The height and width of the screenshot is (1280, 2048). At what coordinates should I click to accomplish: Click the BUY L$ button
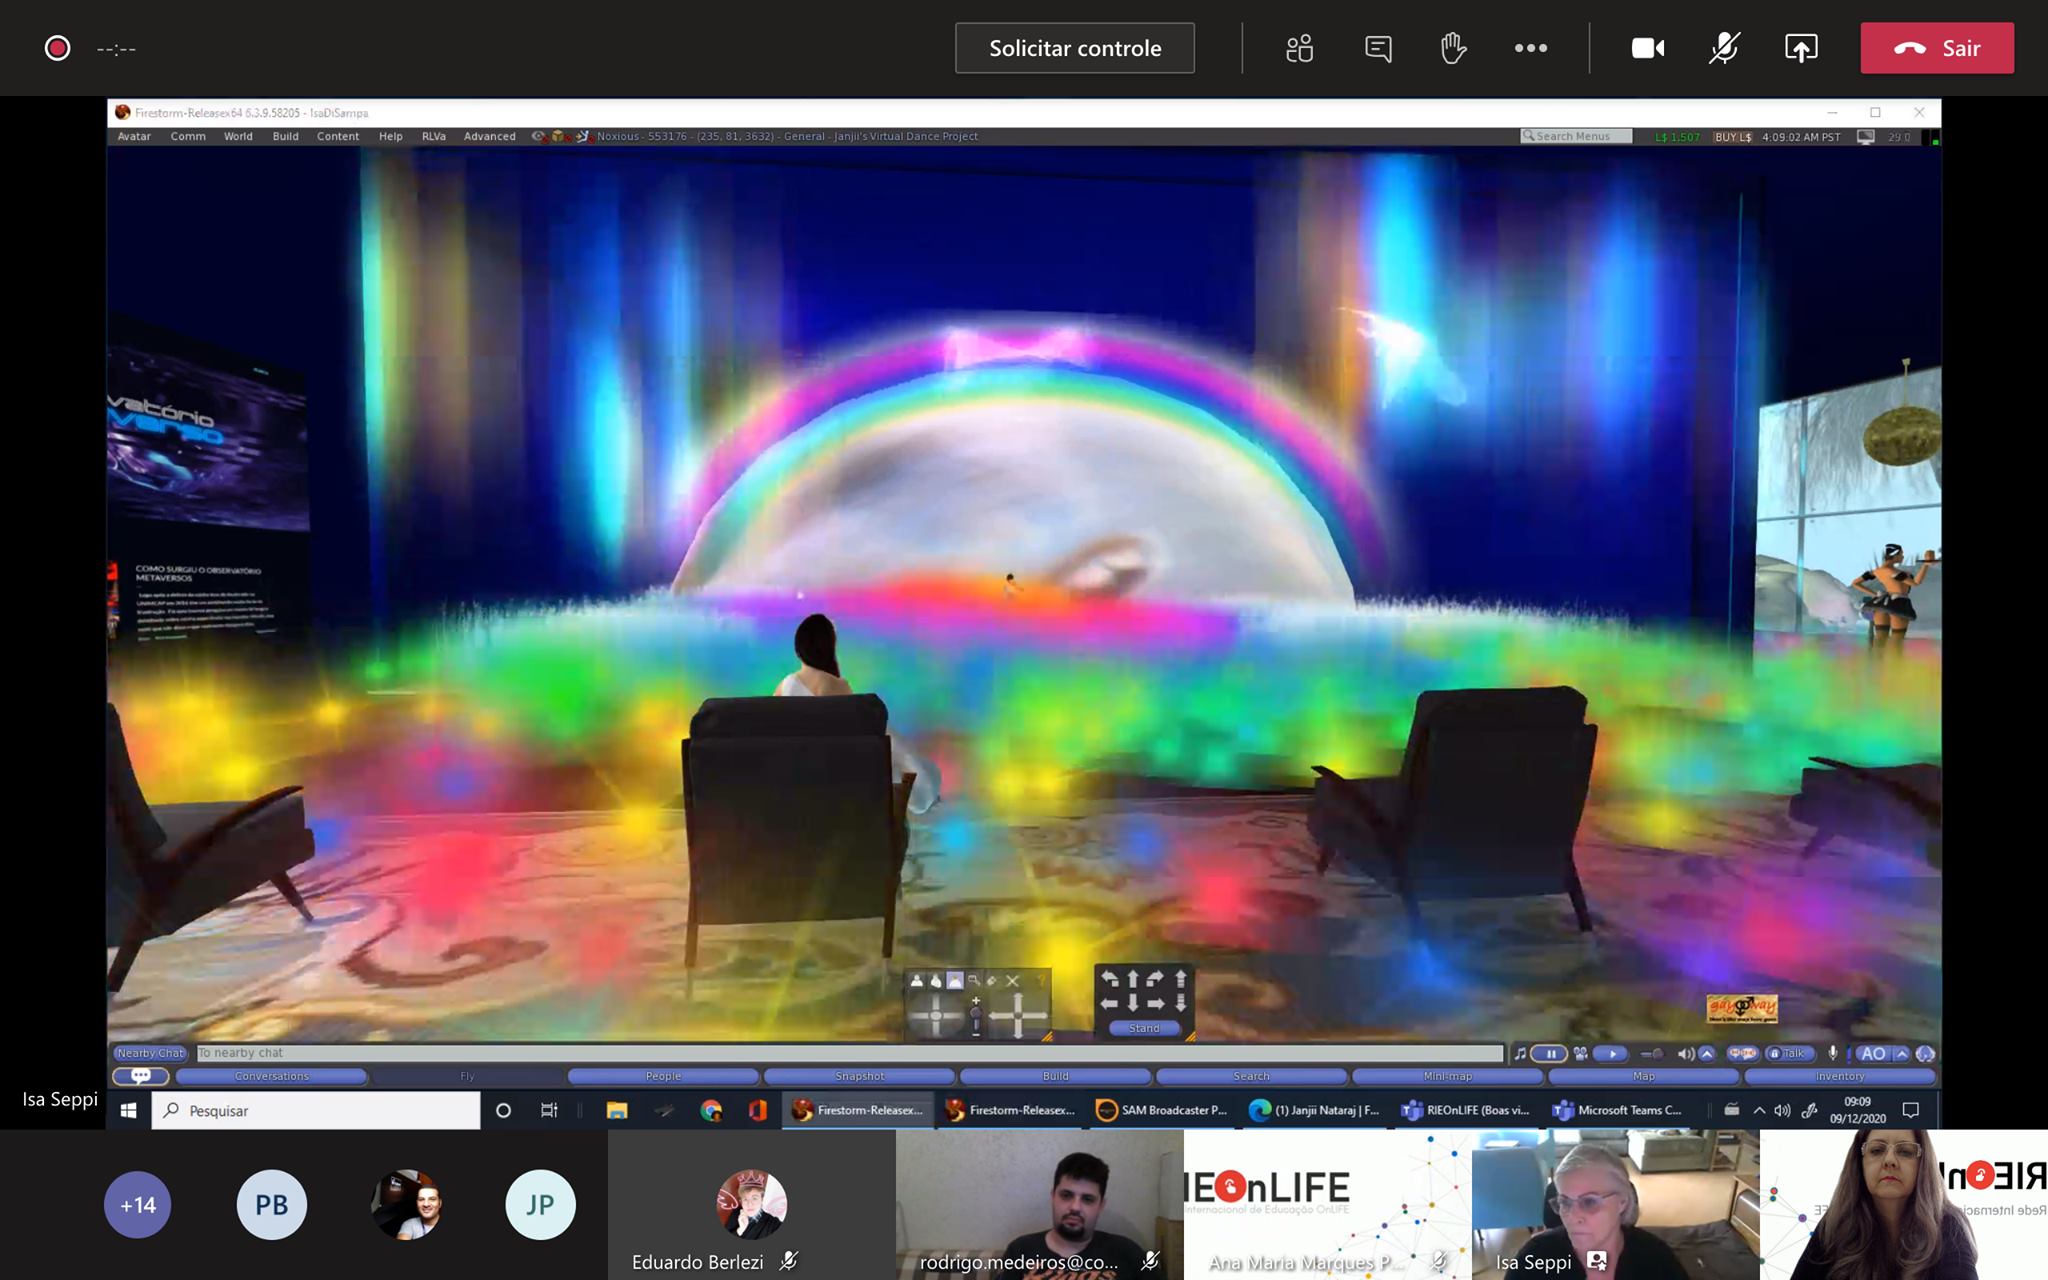pos(1733,137)
